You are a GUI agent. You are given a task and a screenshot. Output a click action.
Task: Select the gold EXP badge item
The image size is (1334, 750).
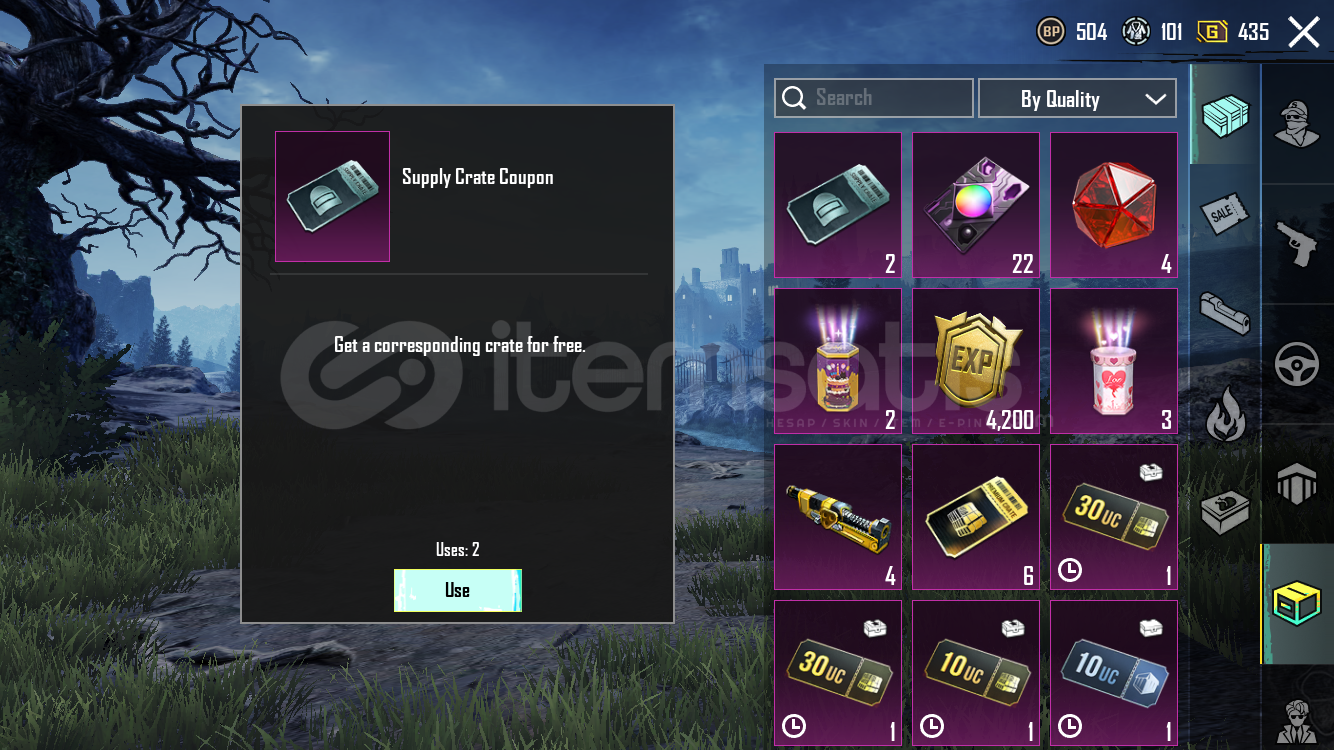pos(976,361)
